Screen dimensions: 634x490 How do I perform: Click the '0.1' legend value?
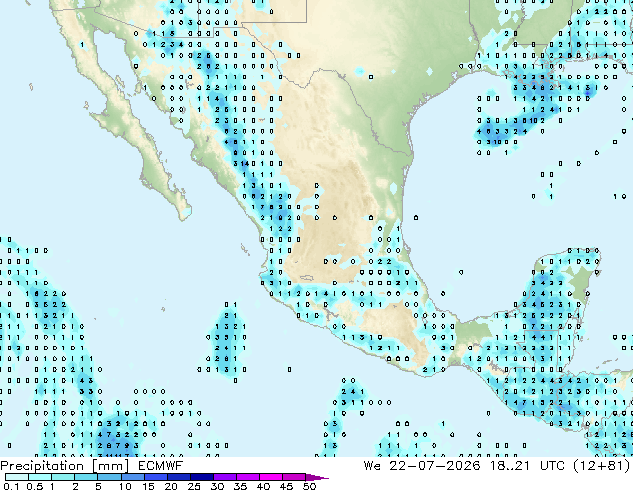[11, 486]
